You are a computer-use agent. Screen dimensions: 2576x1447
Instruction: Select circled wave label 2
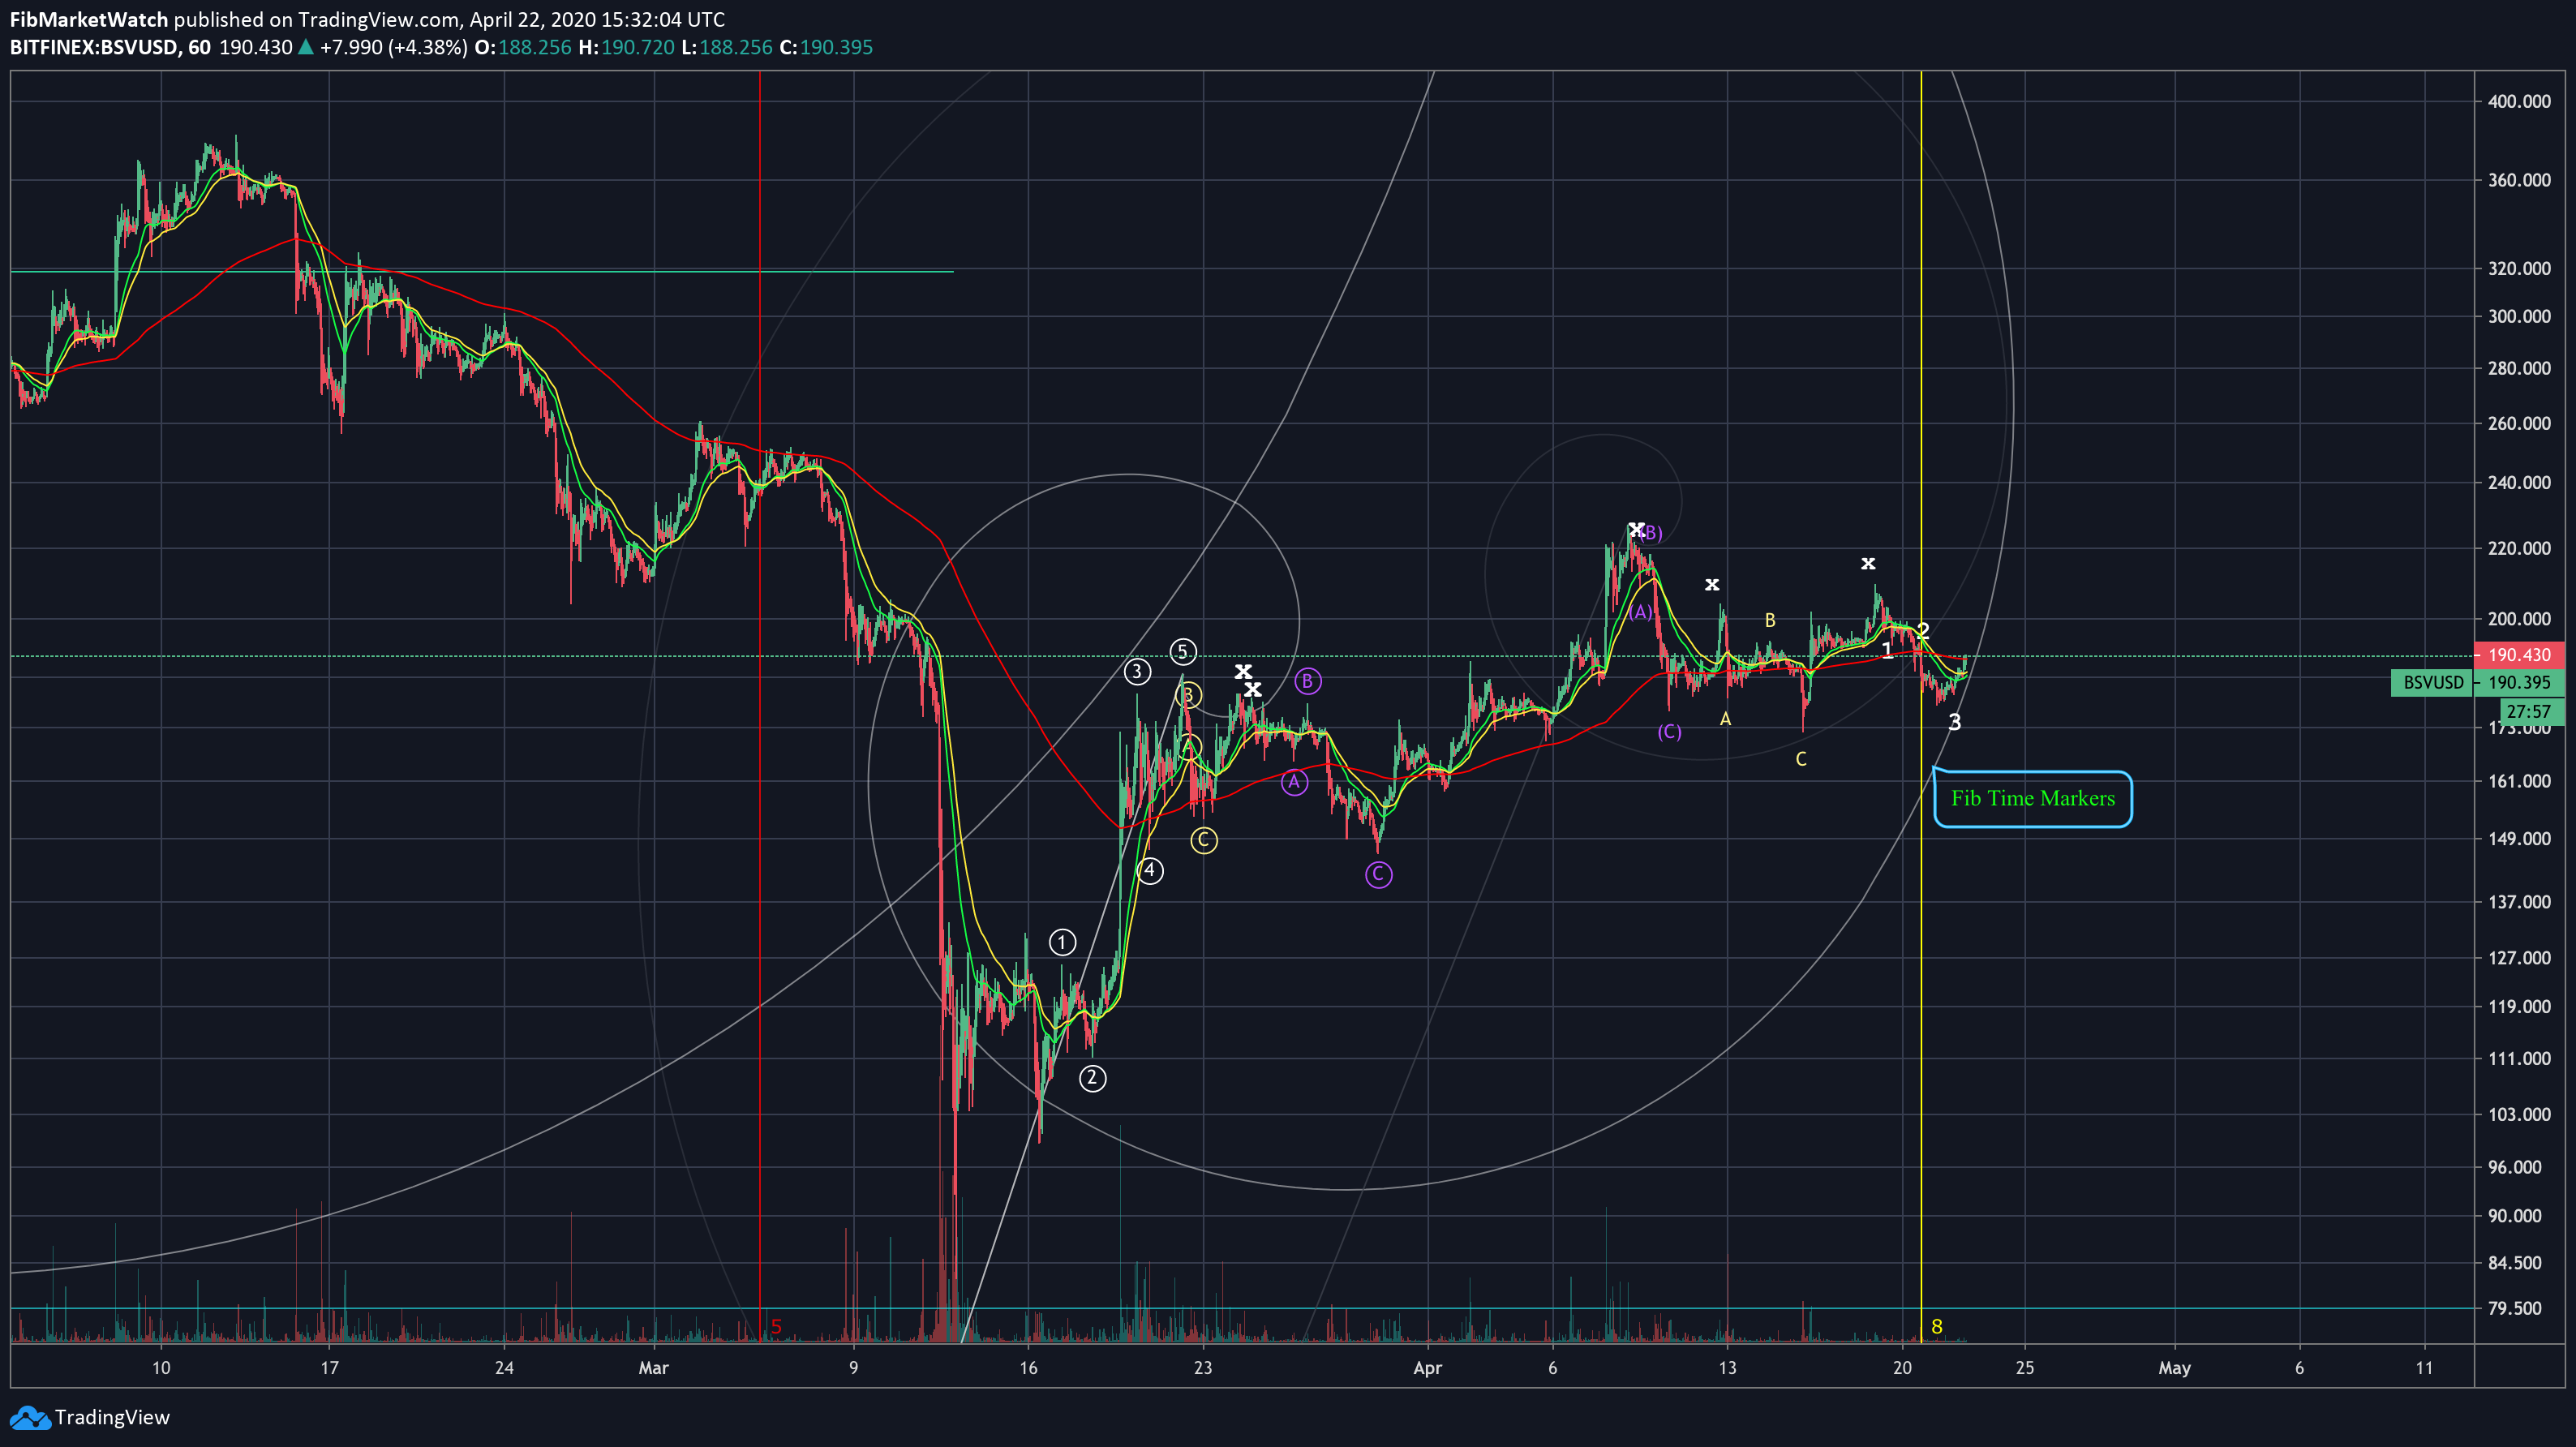pyautogui.click(x=1092, y=1078)
